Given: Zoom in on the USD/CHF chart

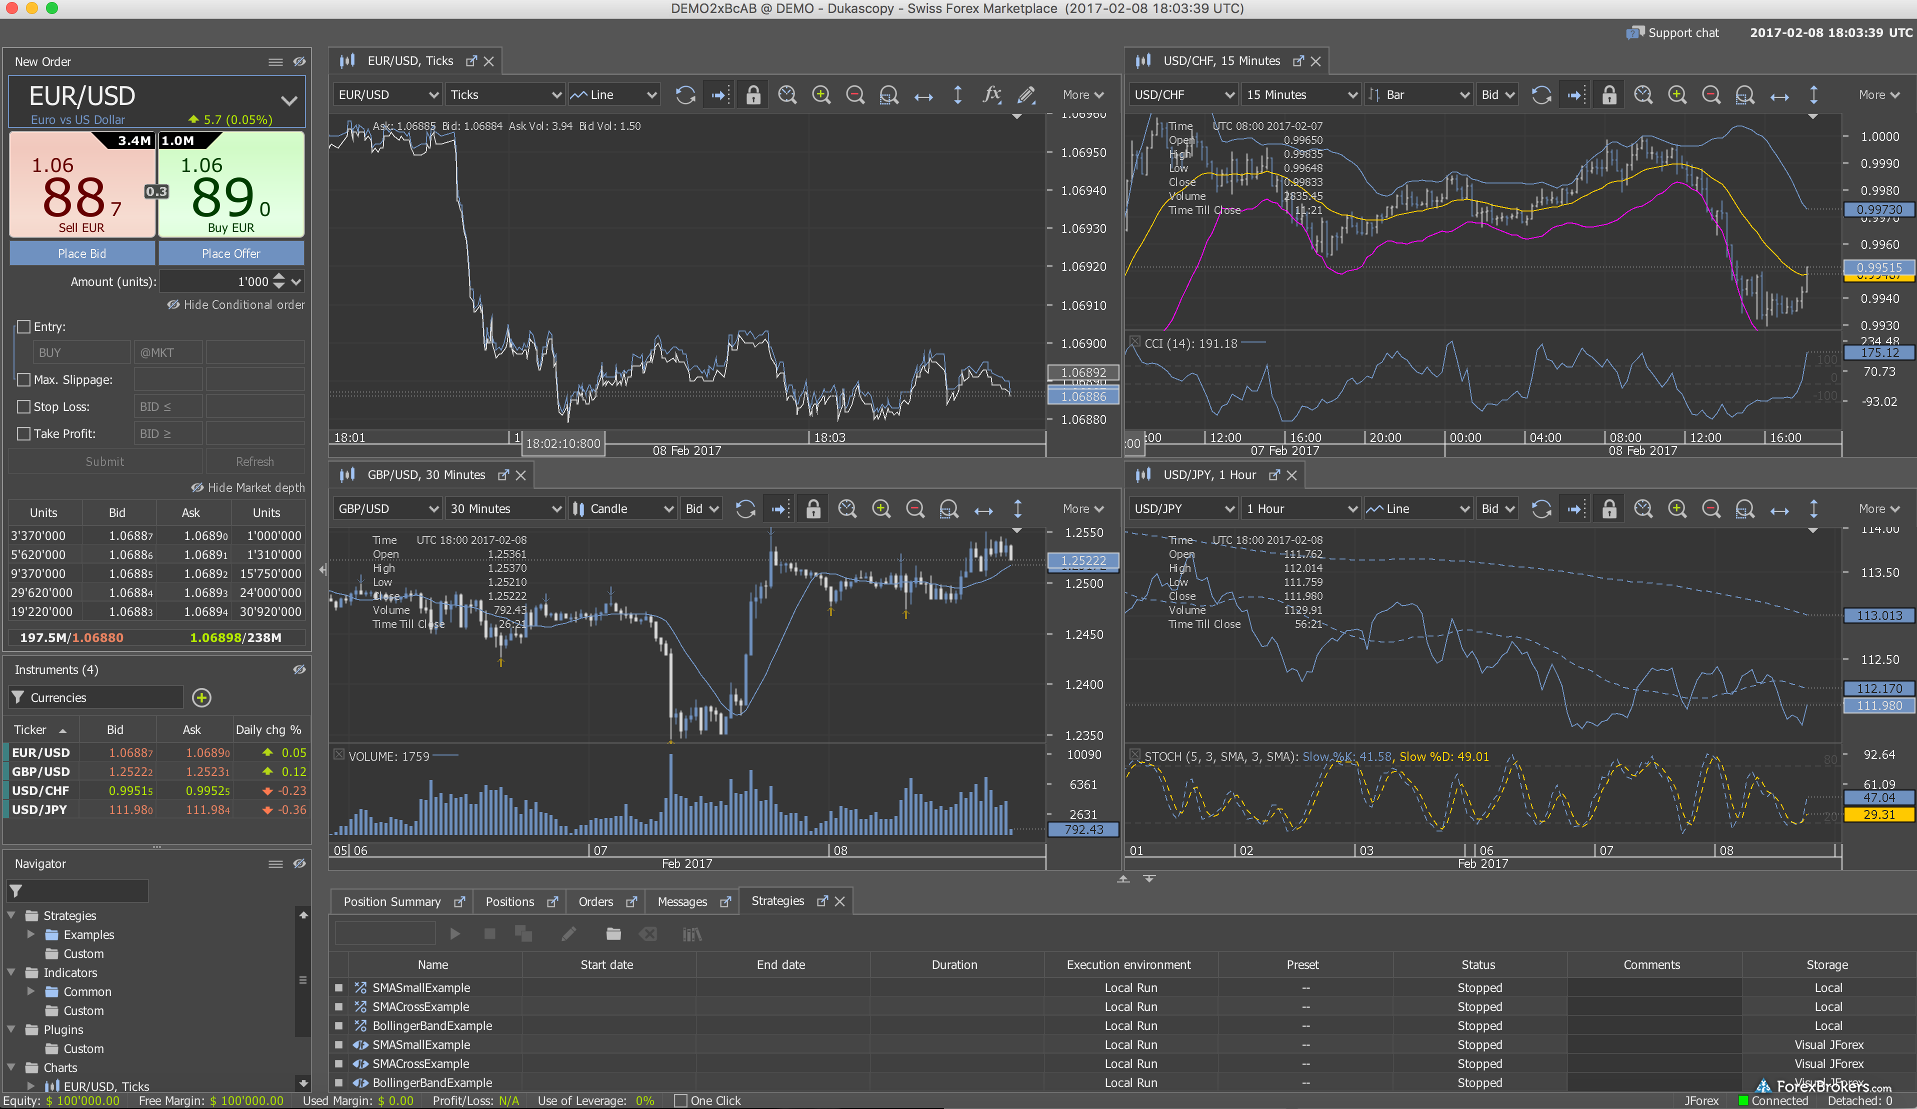Looking at the screenshot, I should point(1677,95).
